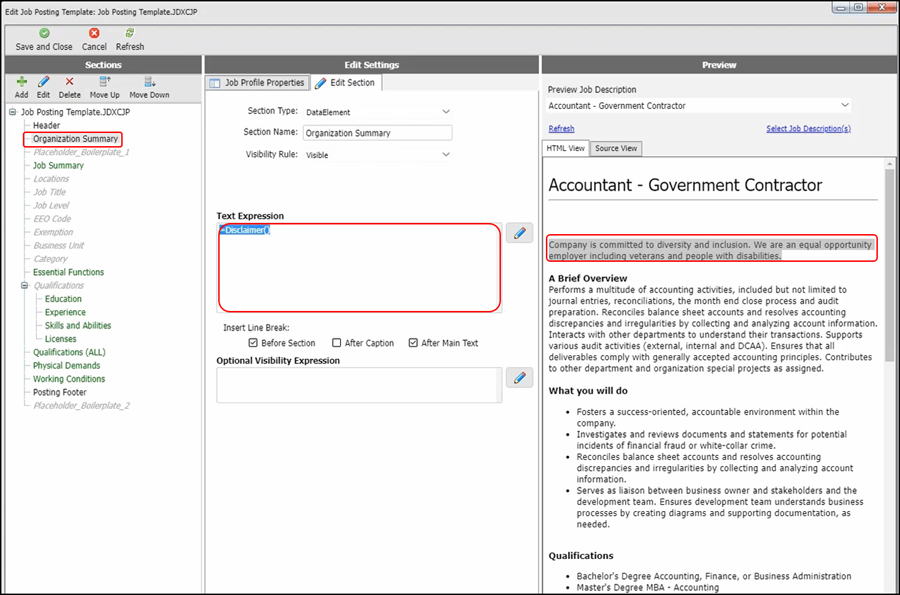Toggle the After Main Text checkbox
This screenshot has width=900, height=595.
413,343
